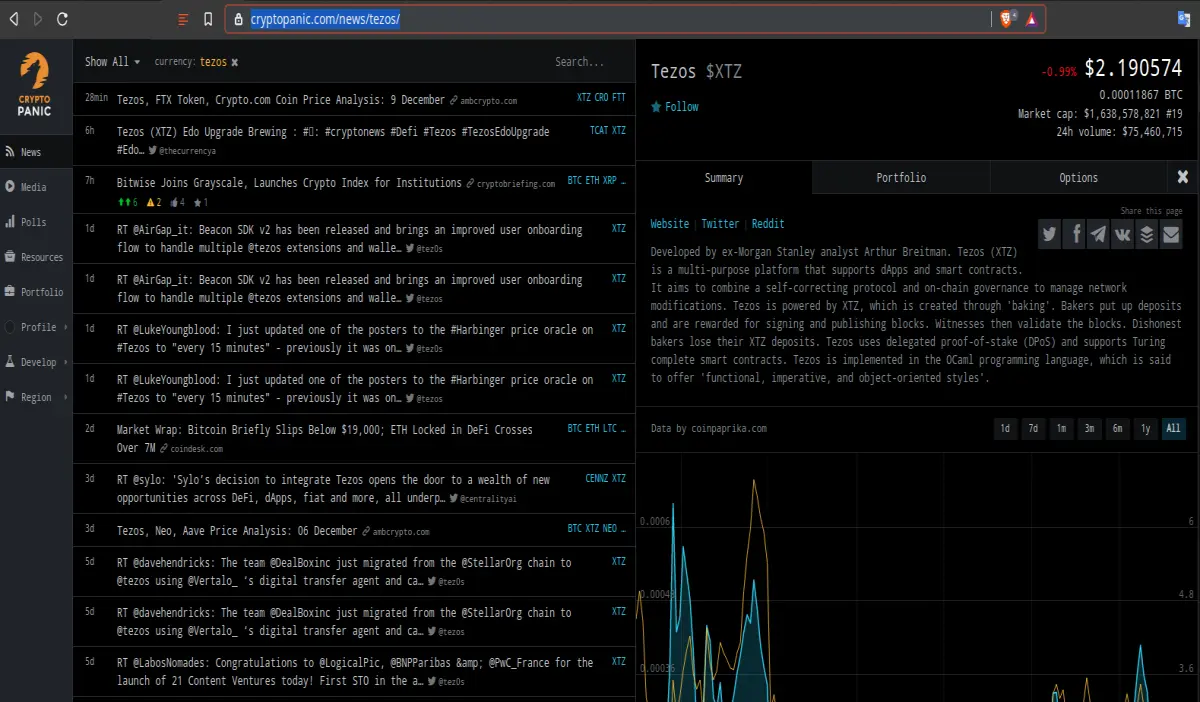The width and height of the screenshot is (1200, 702).
Task: Open the Show All filter dropdown
Action: click(x=112, y=62)
